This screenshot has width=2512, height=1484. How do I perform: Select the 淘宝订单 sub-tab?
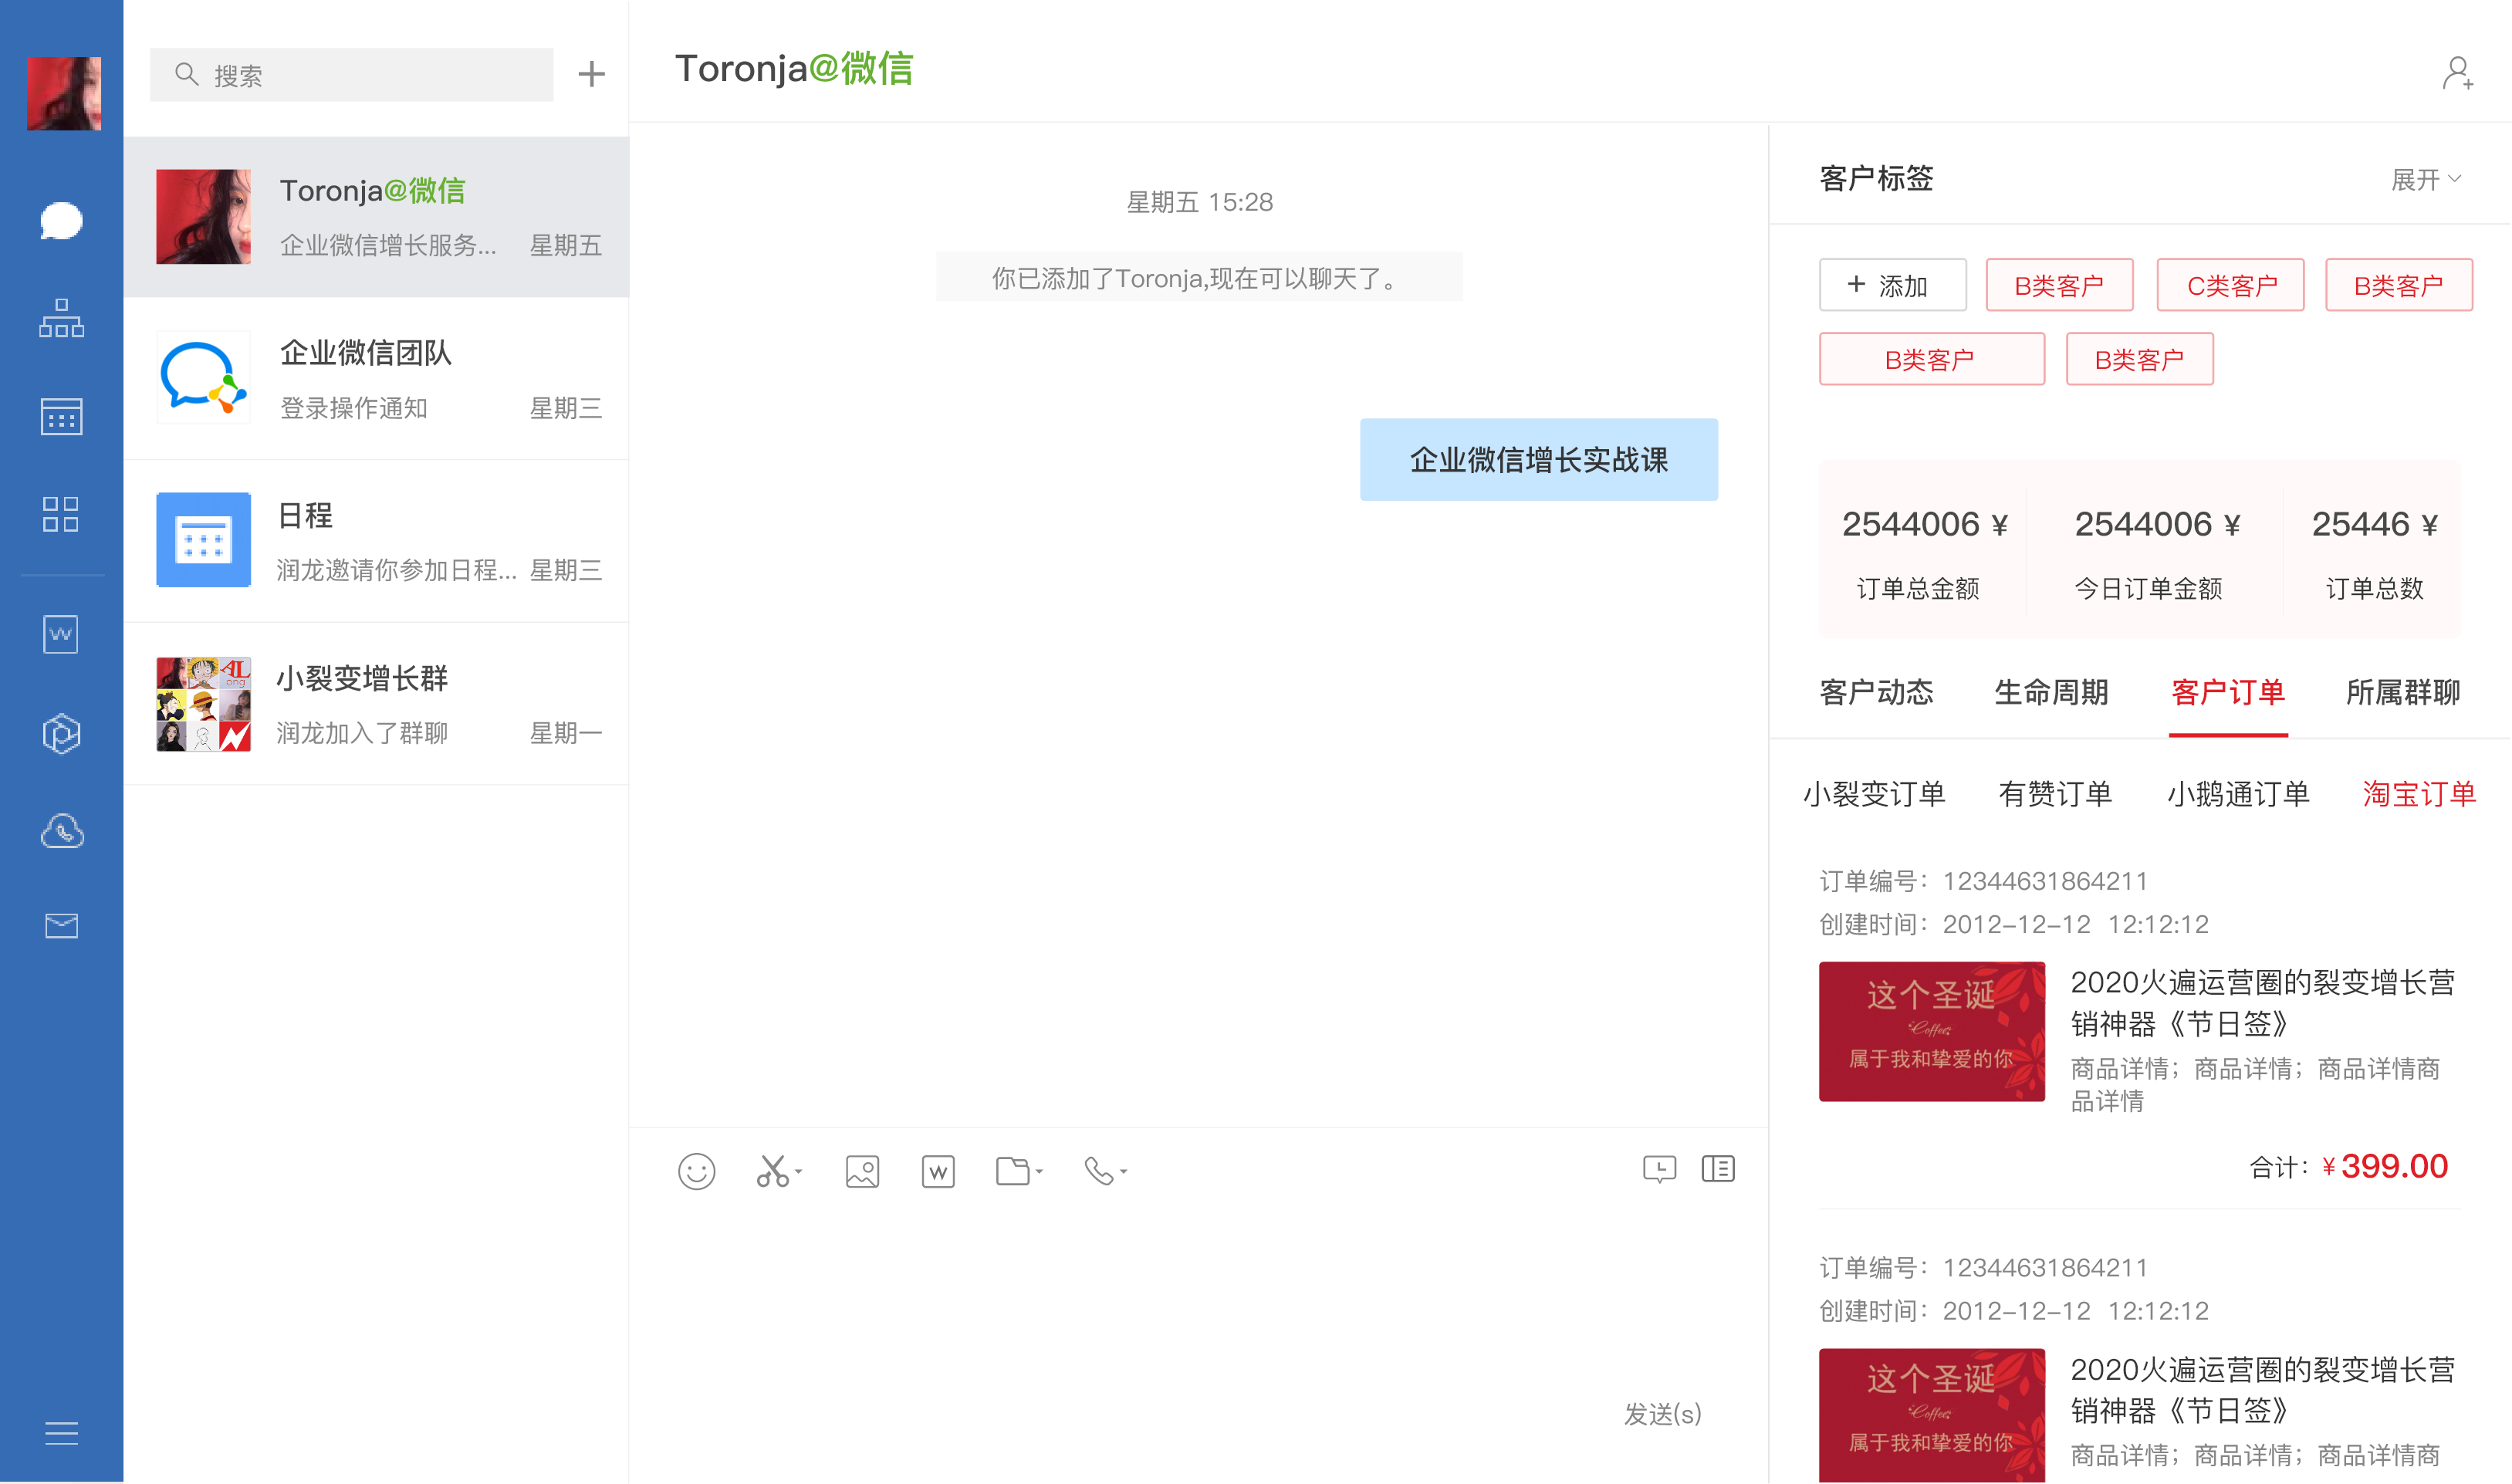pos(2419,794)
